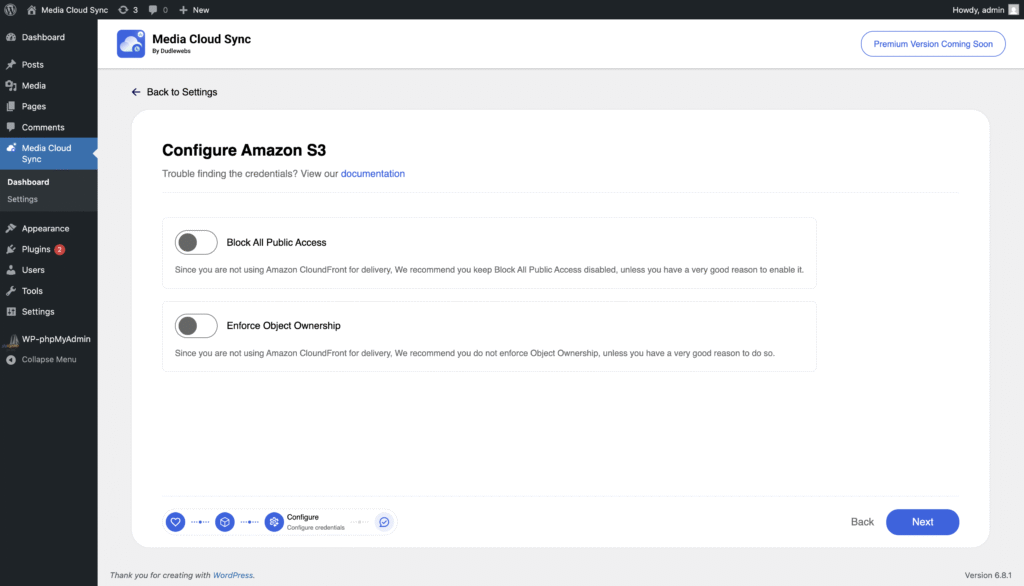Click the cube step icon in progress bar

(225, 522)
